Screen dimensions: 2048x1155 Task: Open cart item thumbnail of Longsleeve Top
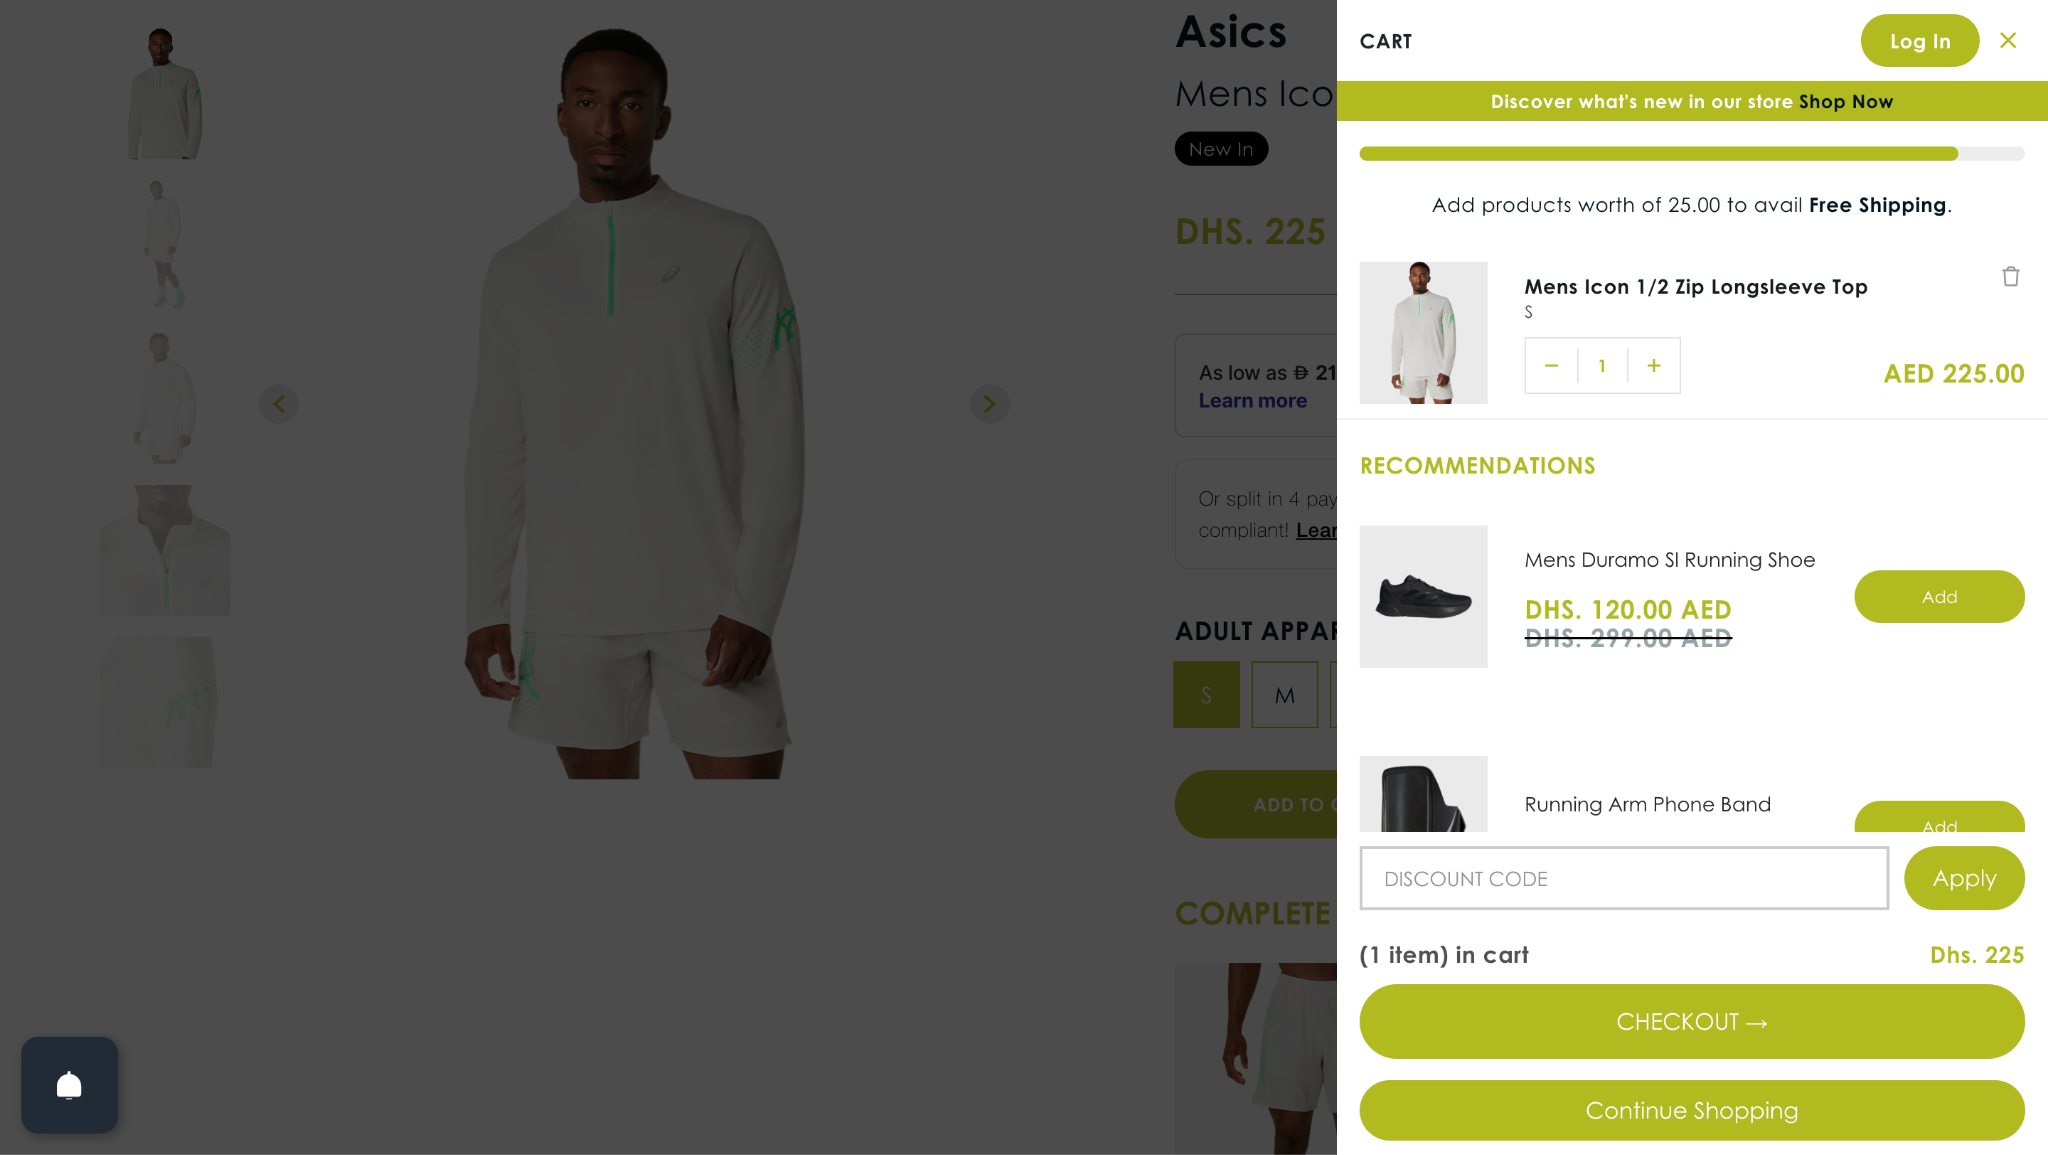pos(1423,333)
